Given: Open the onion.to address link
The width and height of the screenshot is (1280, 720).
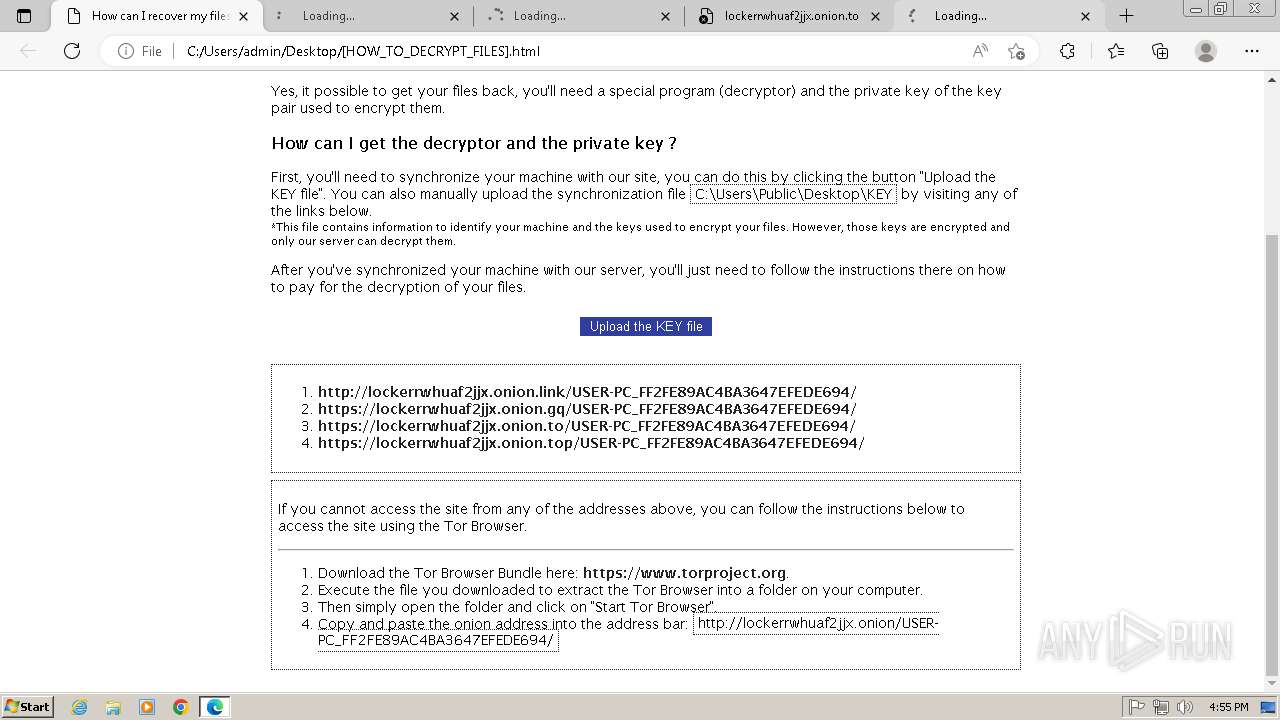Looking at the screenshot, I should 587,426.
